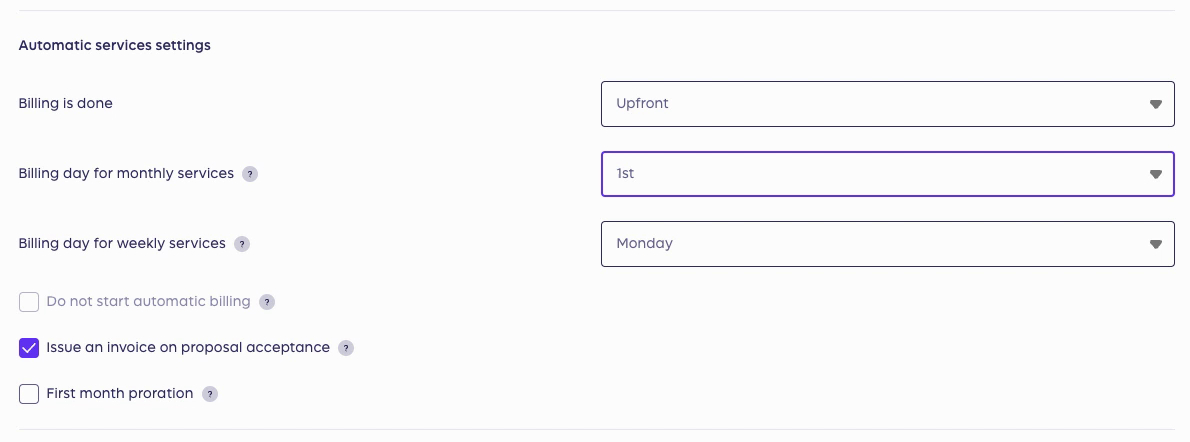Open Billing day for weekly services dropdown
The height and width of the screenshot is (442, 1190).
[887, 244]
